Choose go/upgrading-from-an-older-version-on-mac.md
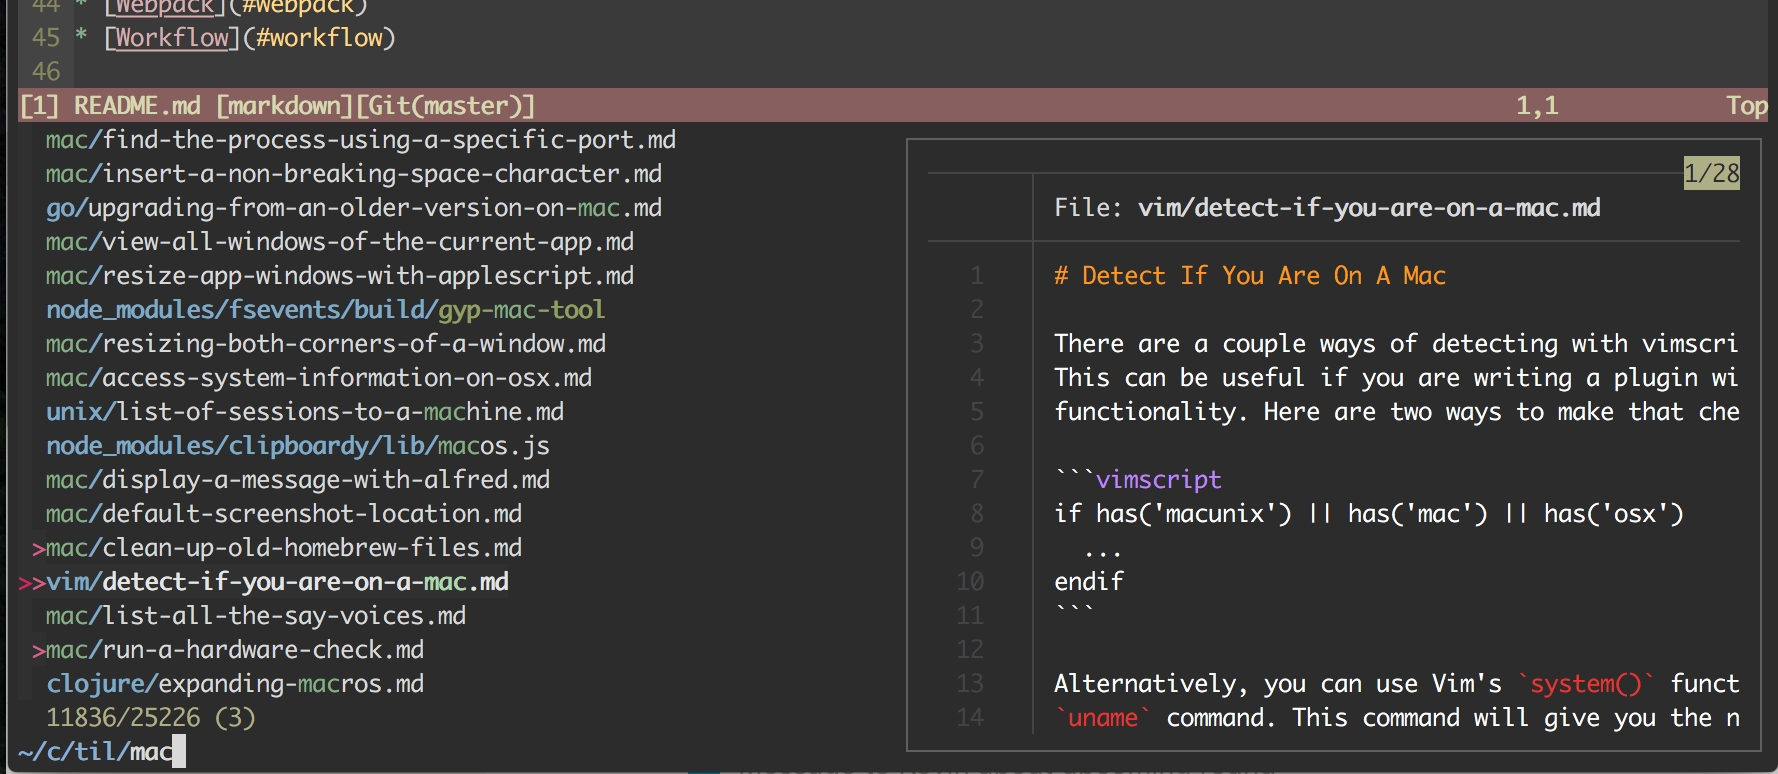The height and width of the screenshot is (774, 1778). pyautogui.click(x=353, y=208)
